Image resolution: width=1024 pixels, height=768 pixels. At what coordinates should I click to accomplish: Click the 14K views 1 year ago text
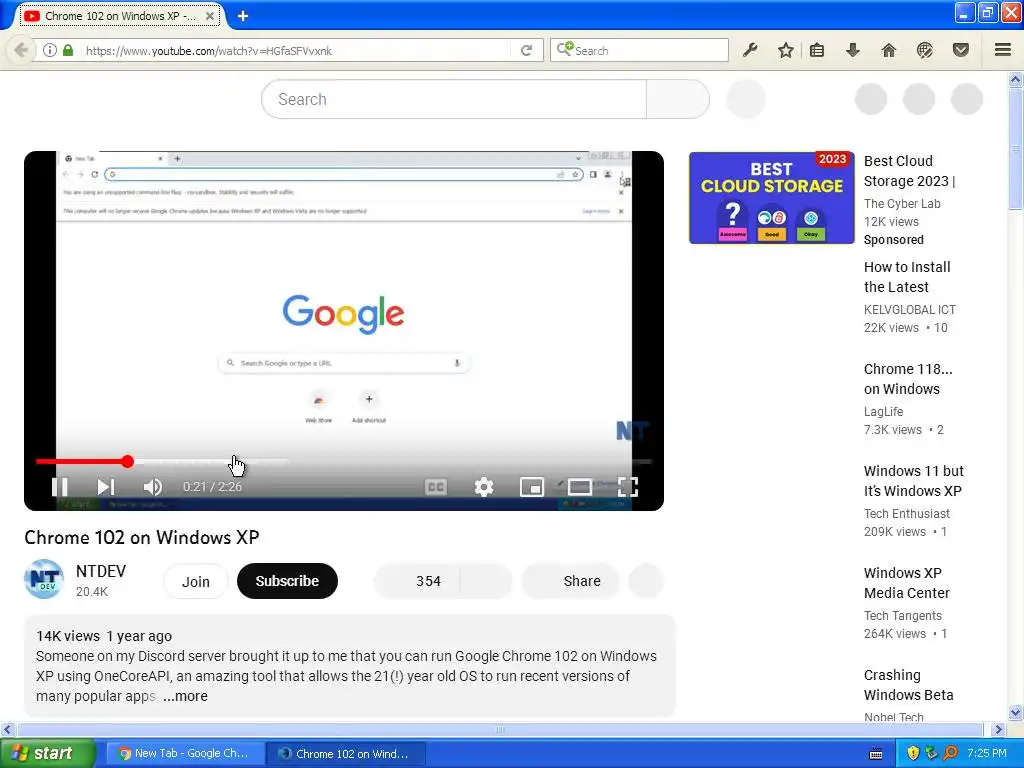tap(104, 636)
